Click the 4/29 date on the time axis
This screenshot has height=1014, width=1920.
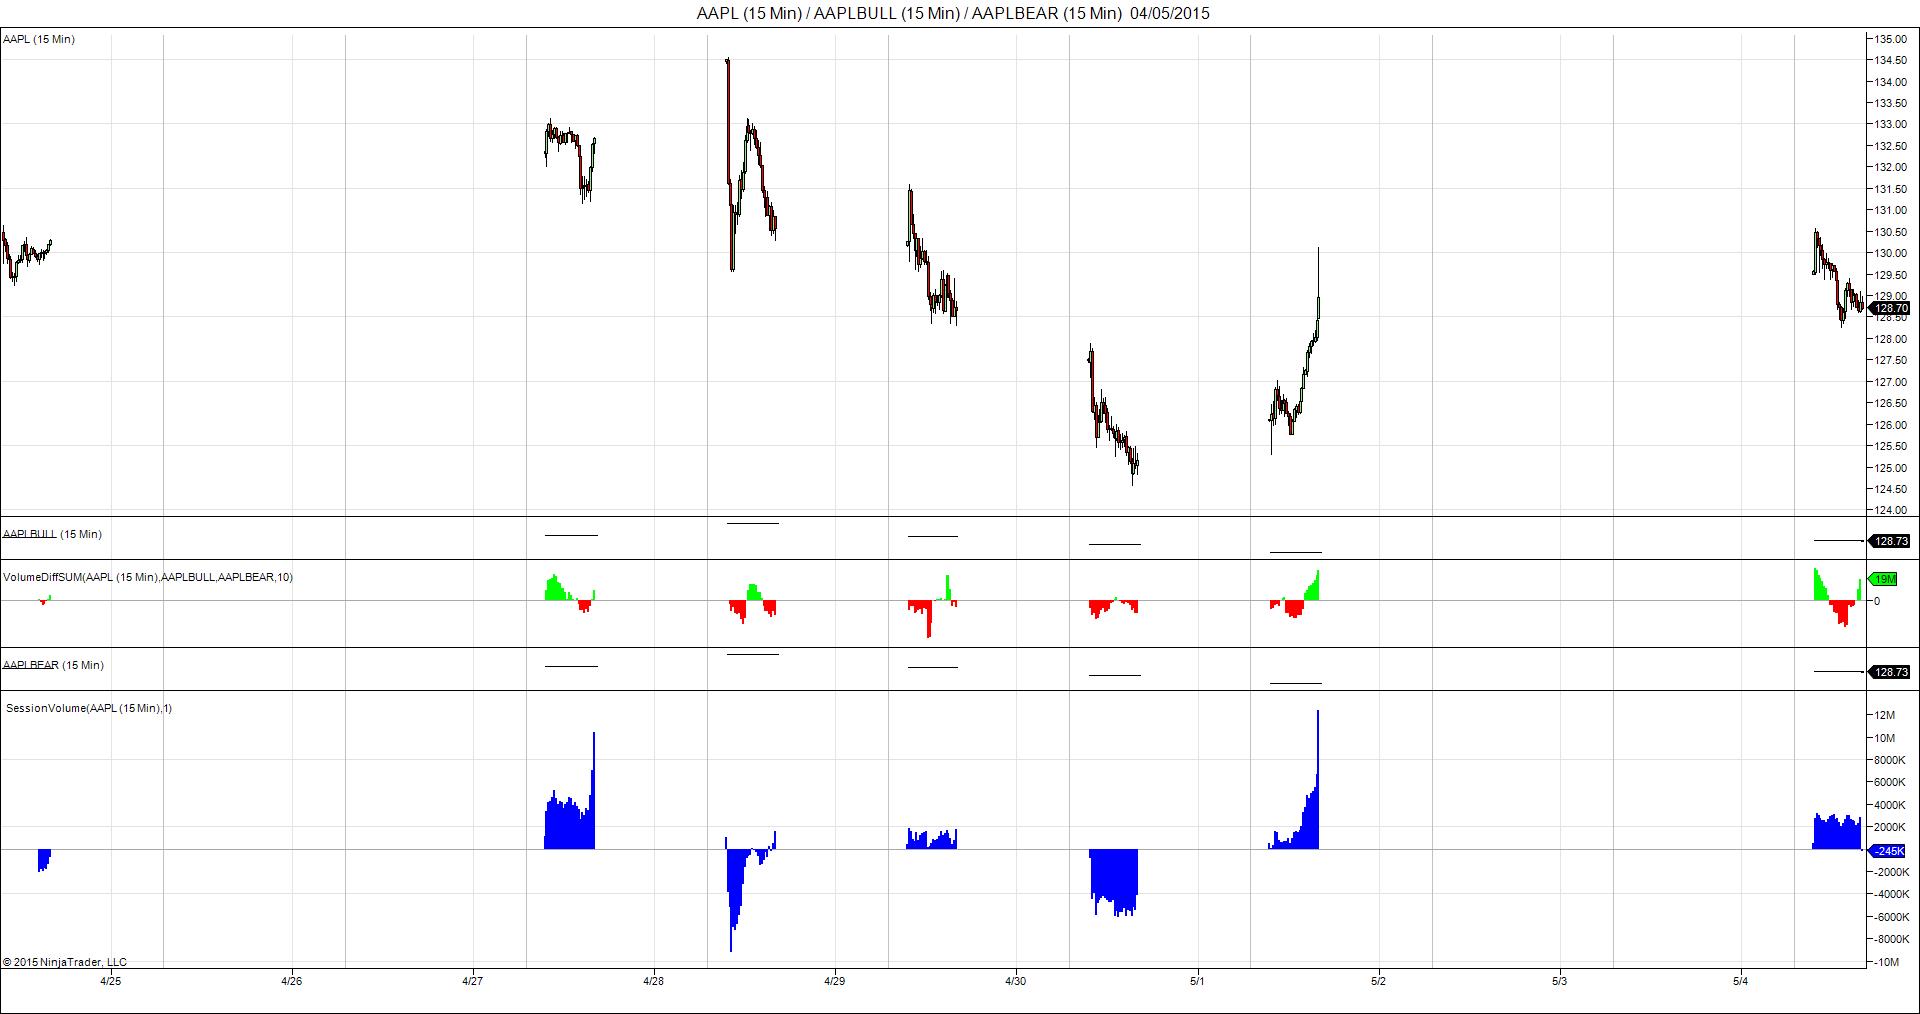point(835,981)
